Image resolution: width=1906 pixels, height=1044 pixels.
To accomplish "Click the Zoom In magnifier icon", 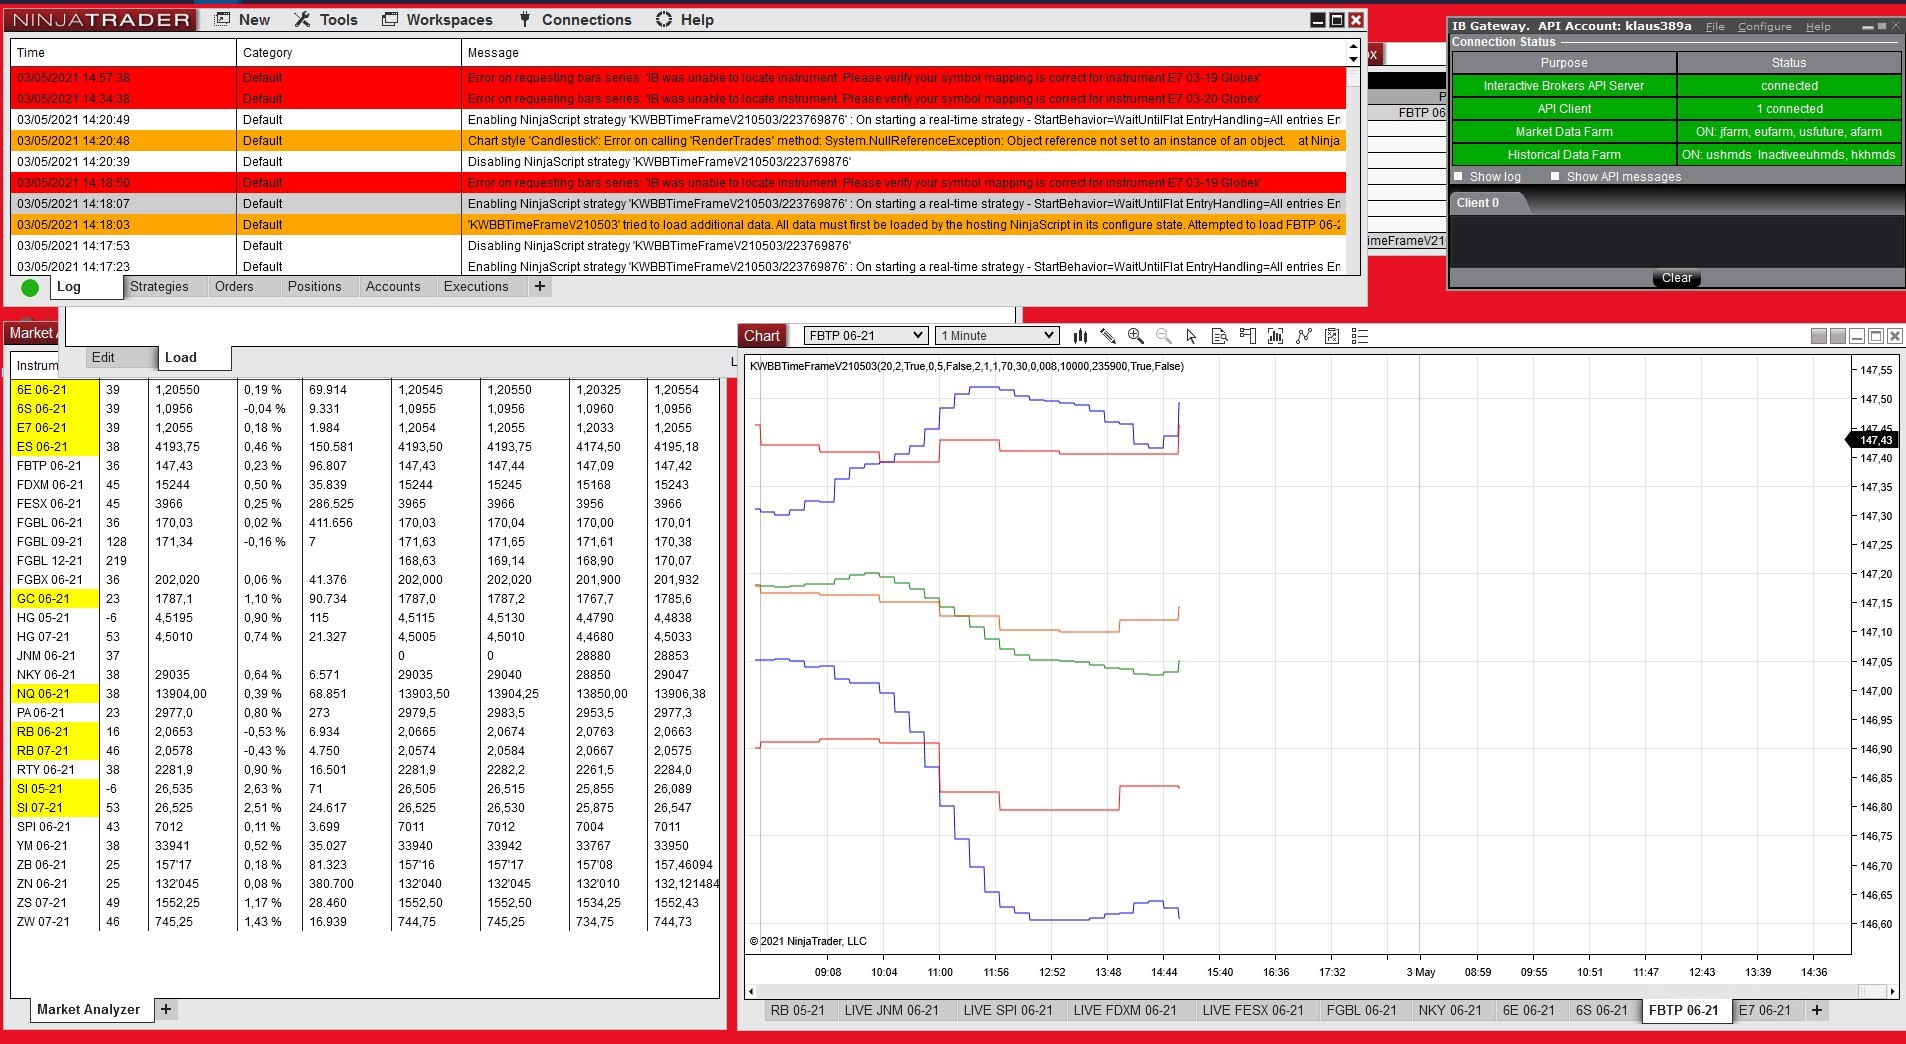I will click(x=1136, y=336).
